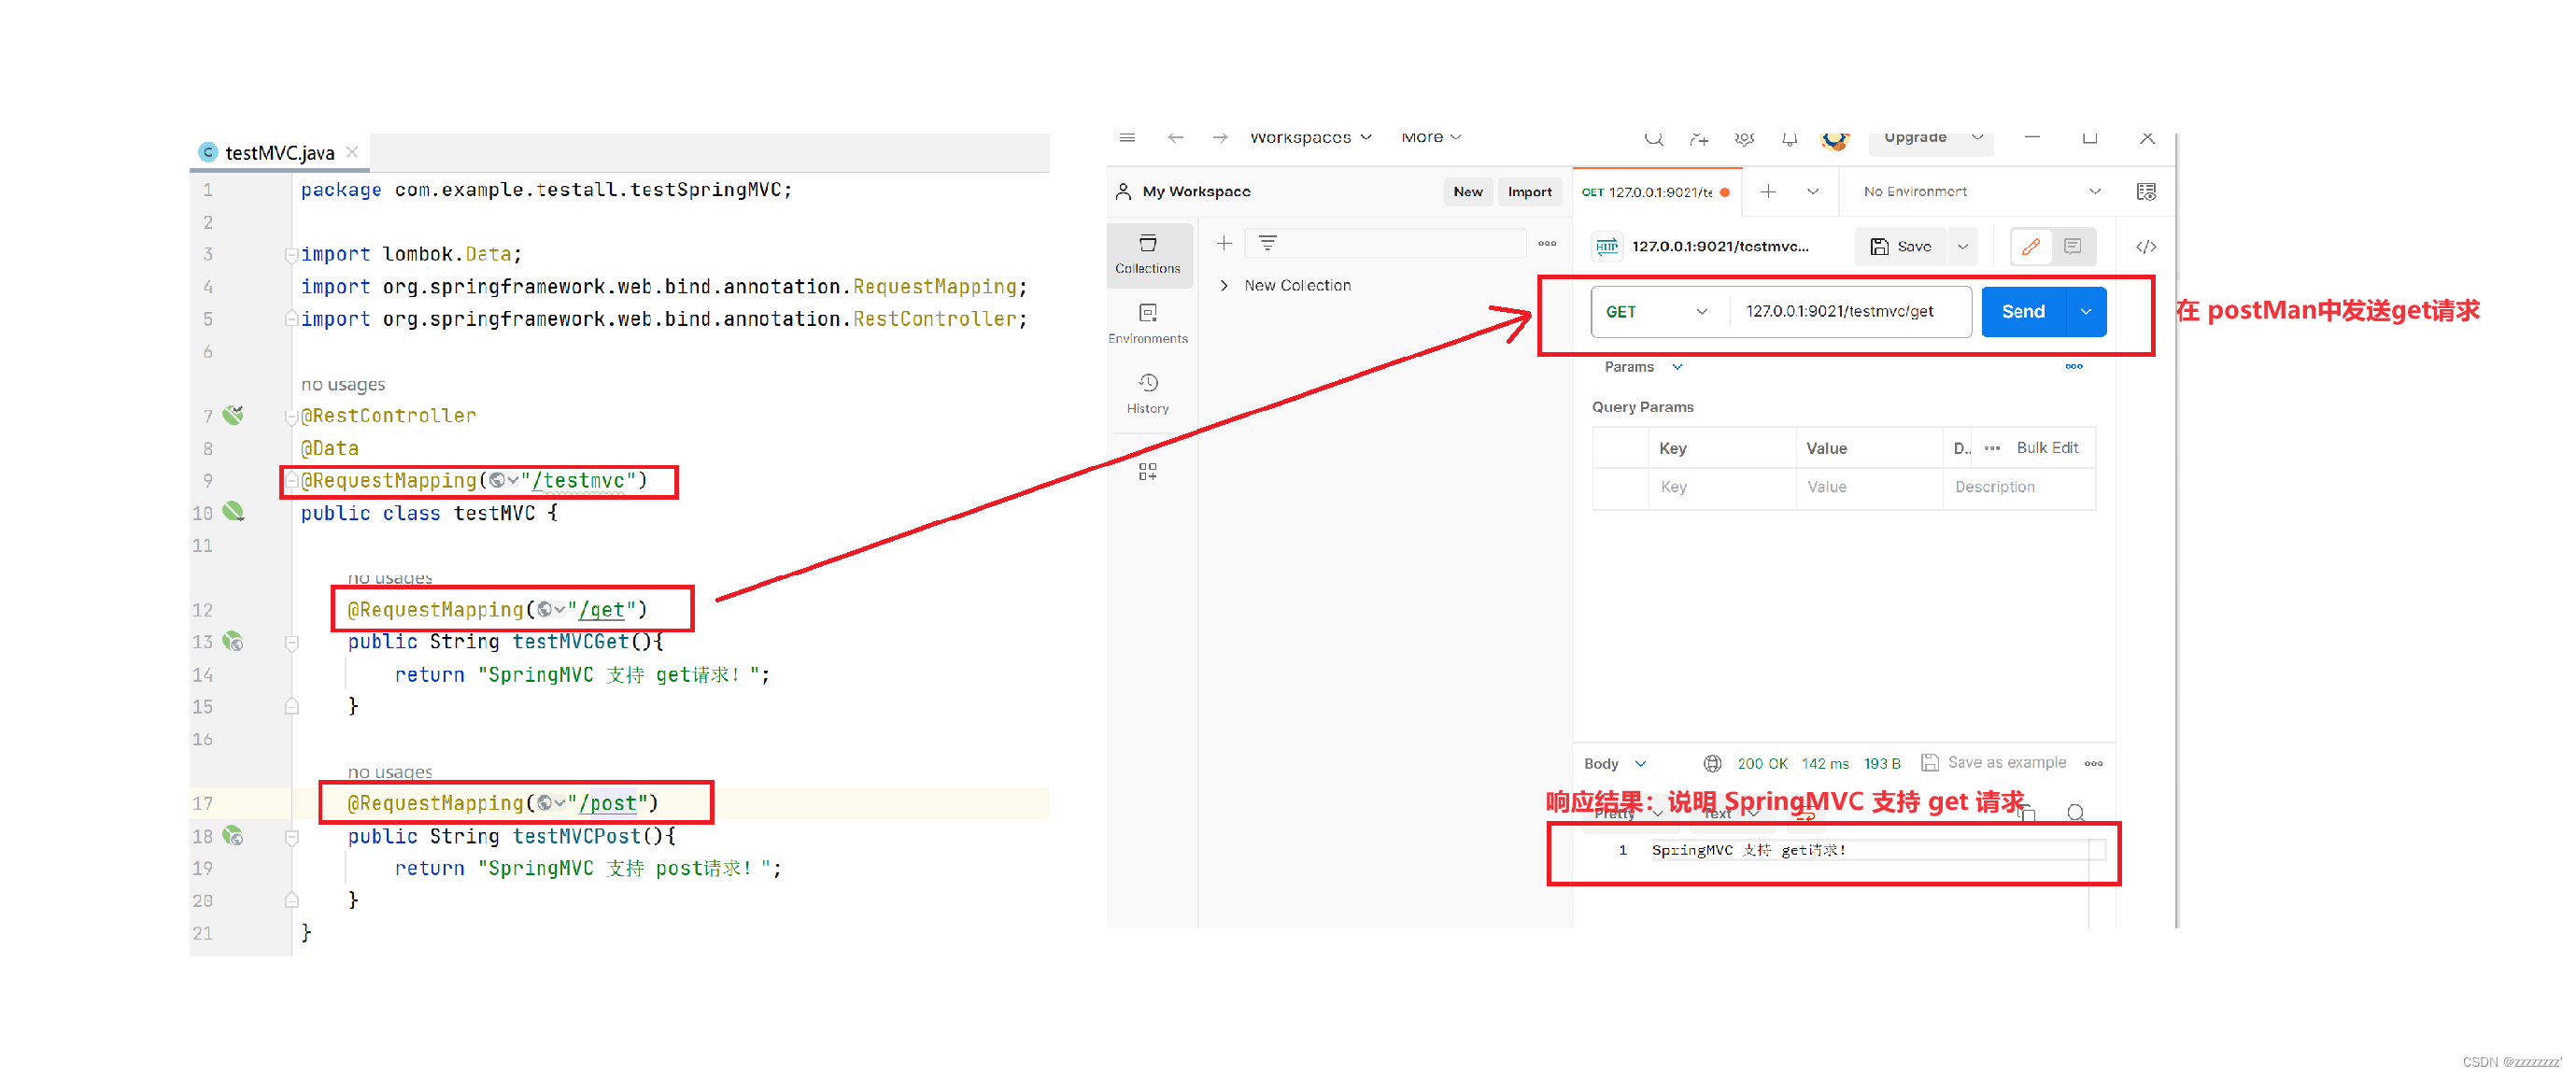Expand the Save options arrow
2576x1076 pixels.
coord(1963,247)
